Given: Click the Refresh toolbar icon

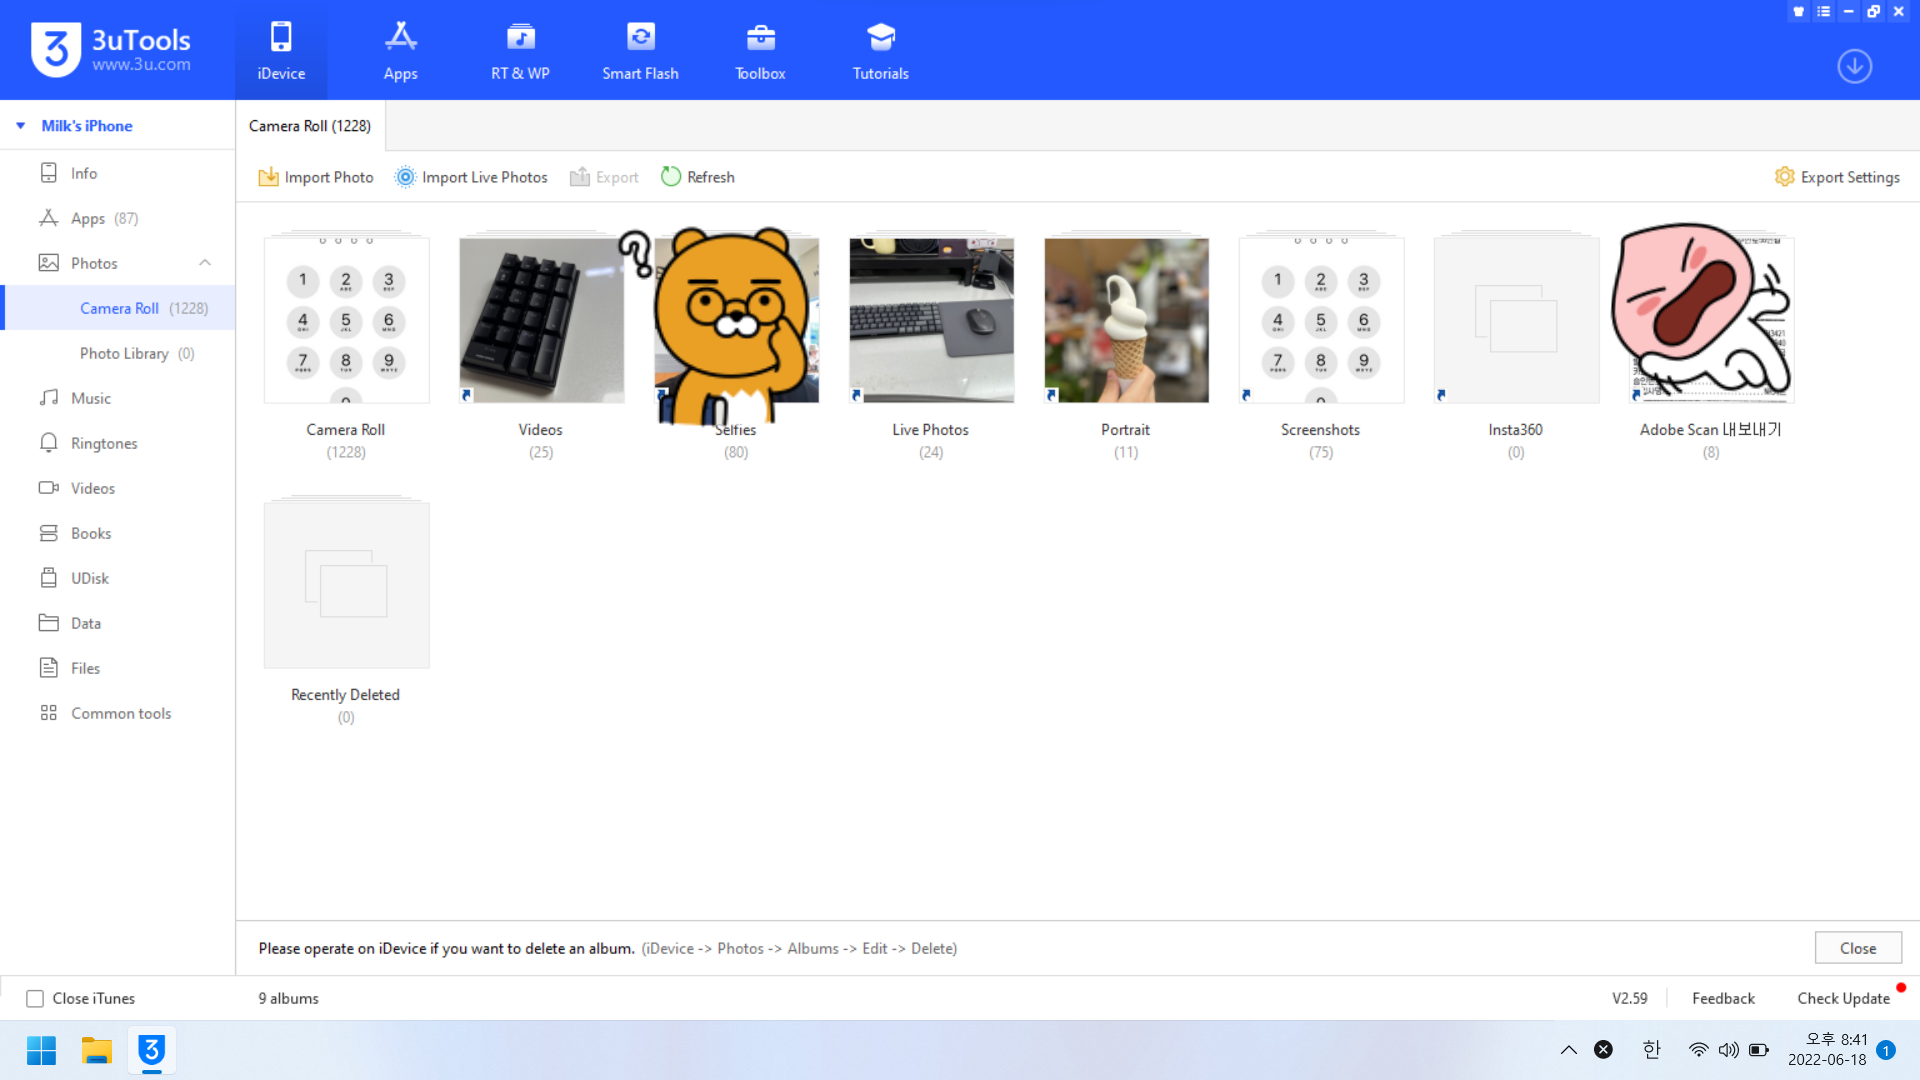Looking at the screenshot, I should pyautogui.click(x=671, y=177).
